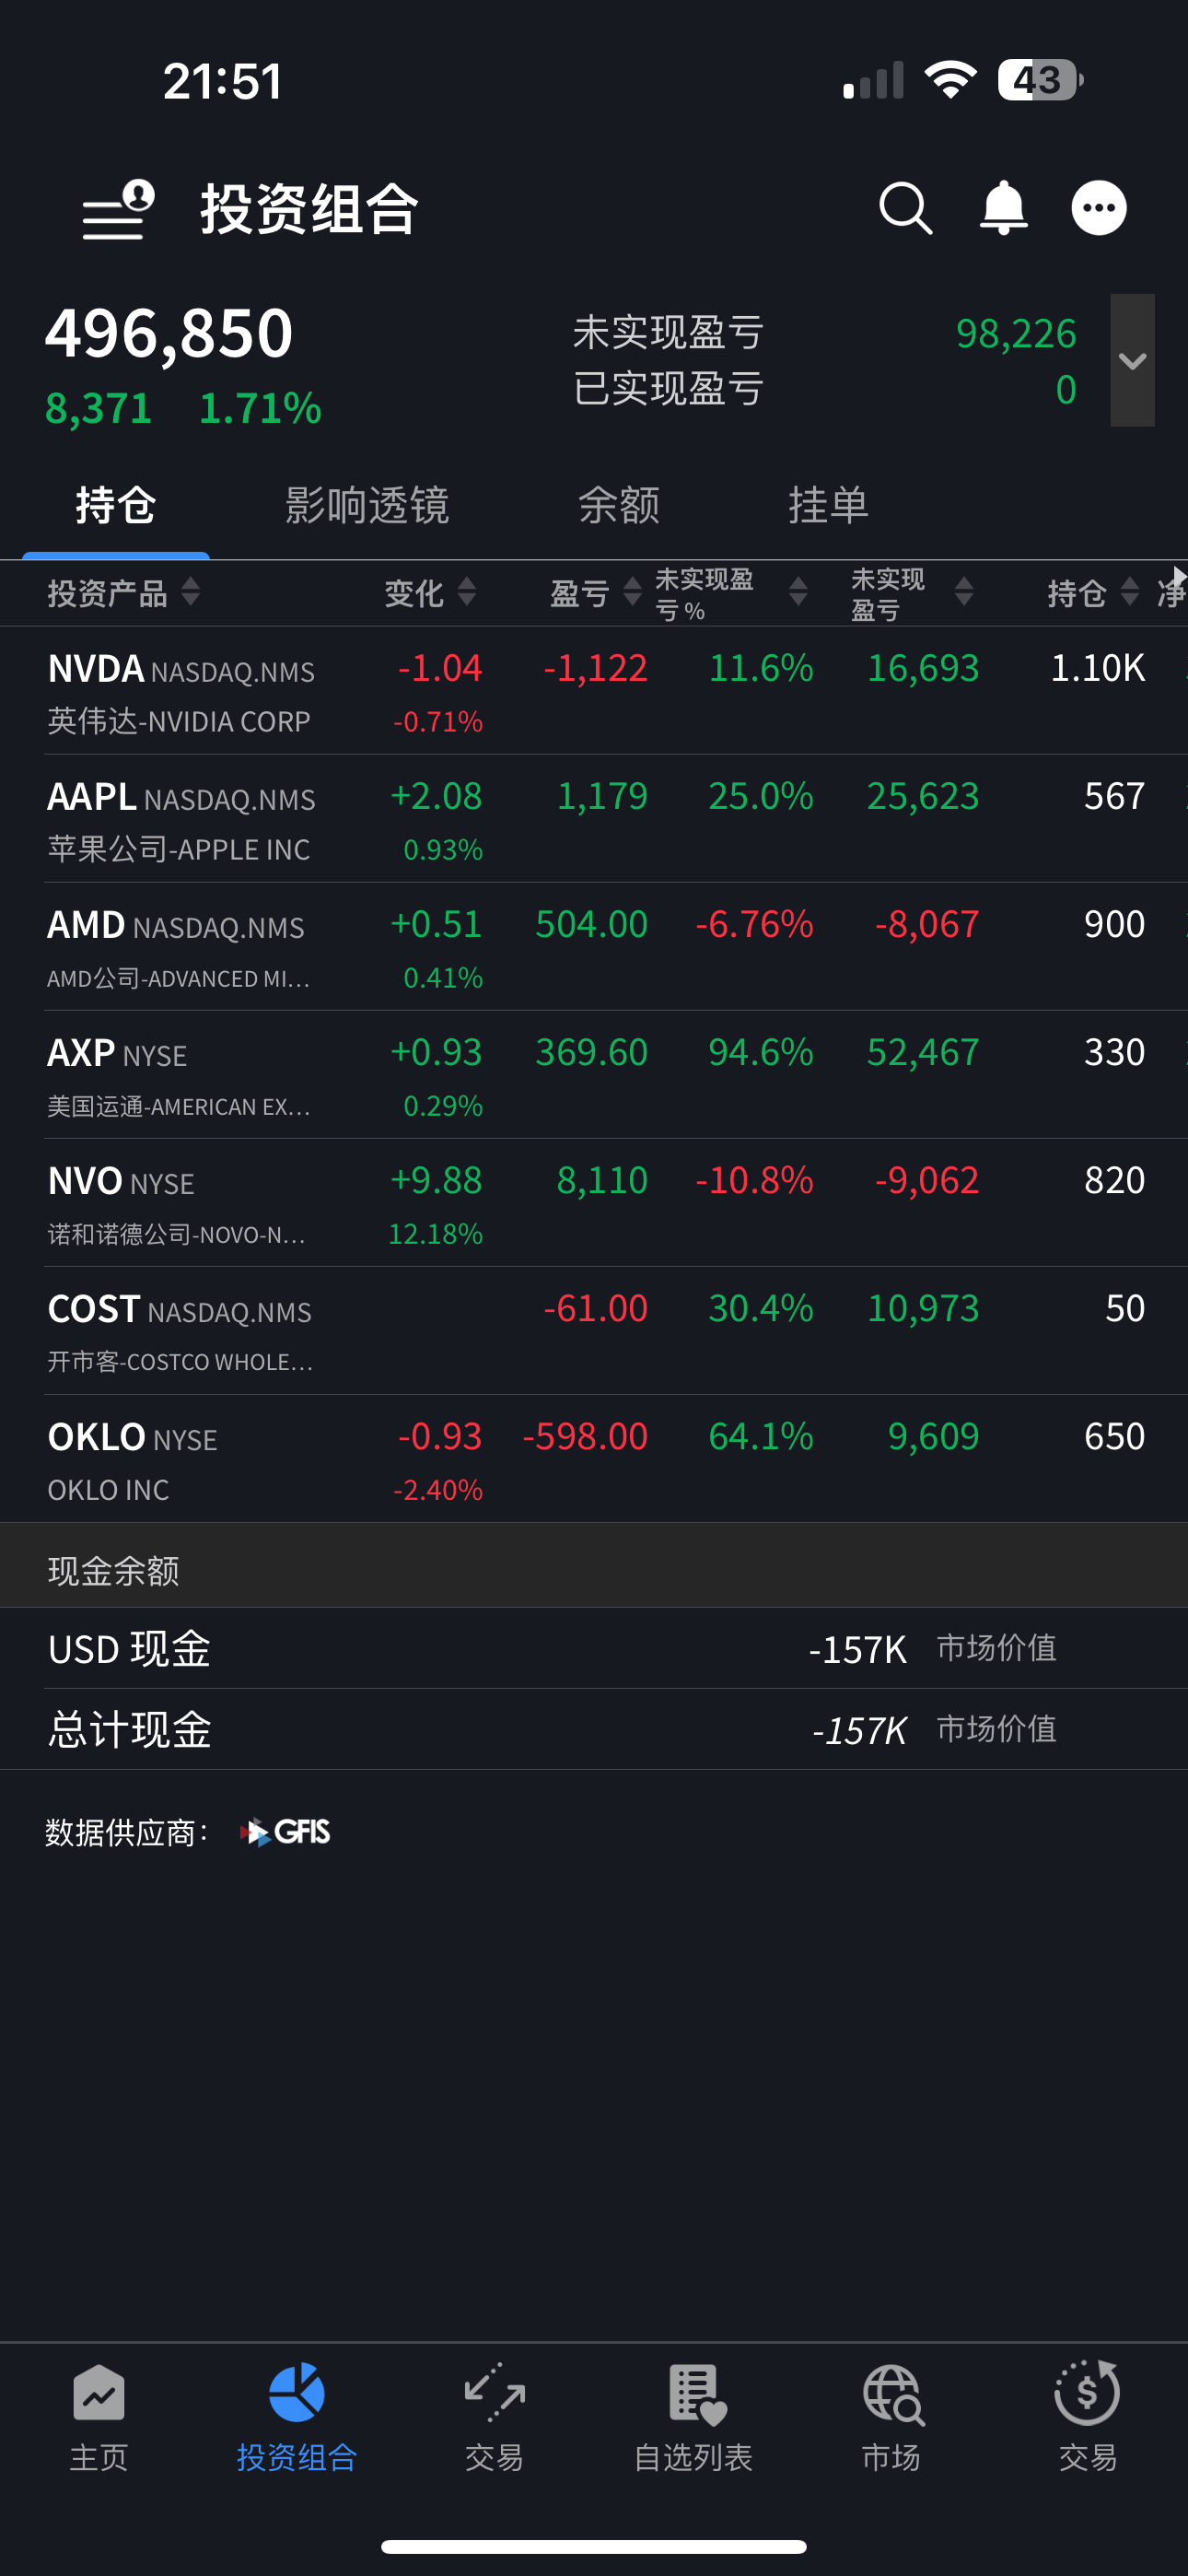Expand the P&L summary chevron
The image size is (1188, 2576).
click(x=1132, y=361)
